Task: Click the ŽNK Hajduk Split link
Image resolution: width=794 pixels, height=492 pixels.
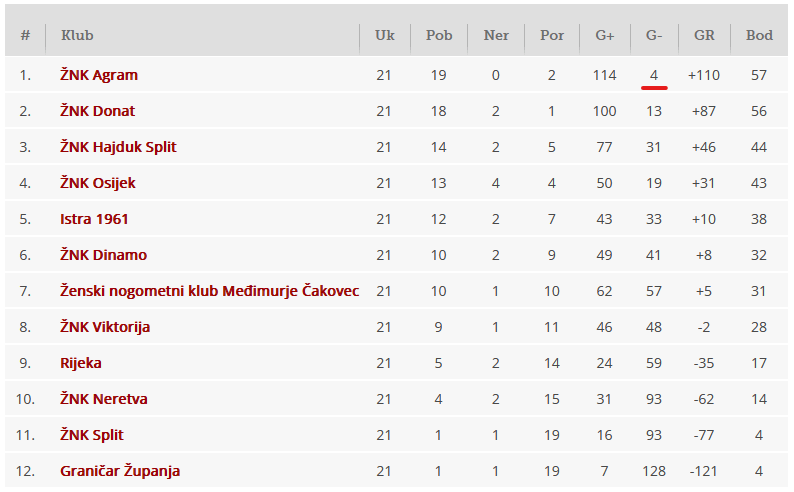Action: click(118, 147)
